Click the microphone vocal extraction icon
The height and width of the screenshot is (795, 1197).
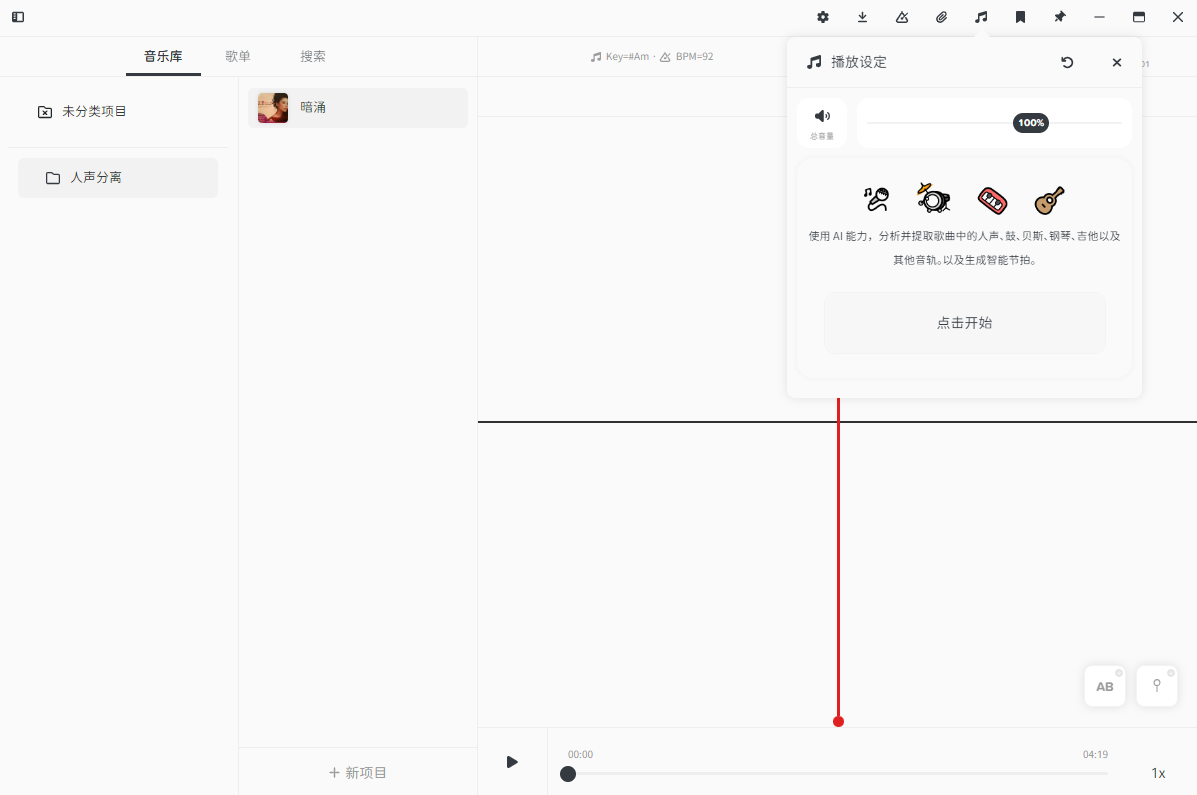tap(875, 199)
